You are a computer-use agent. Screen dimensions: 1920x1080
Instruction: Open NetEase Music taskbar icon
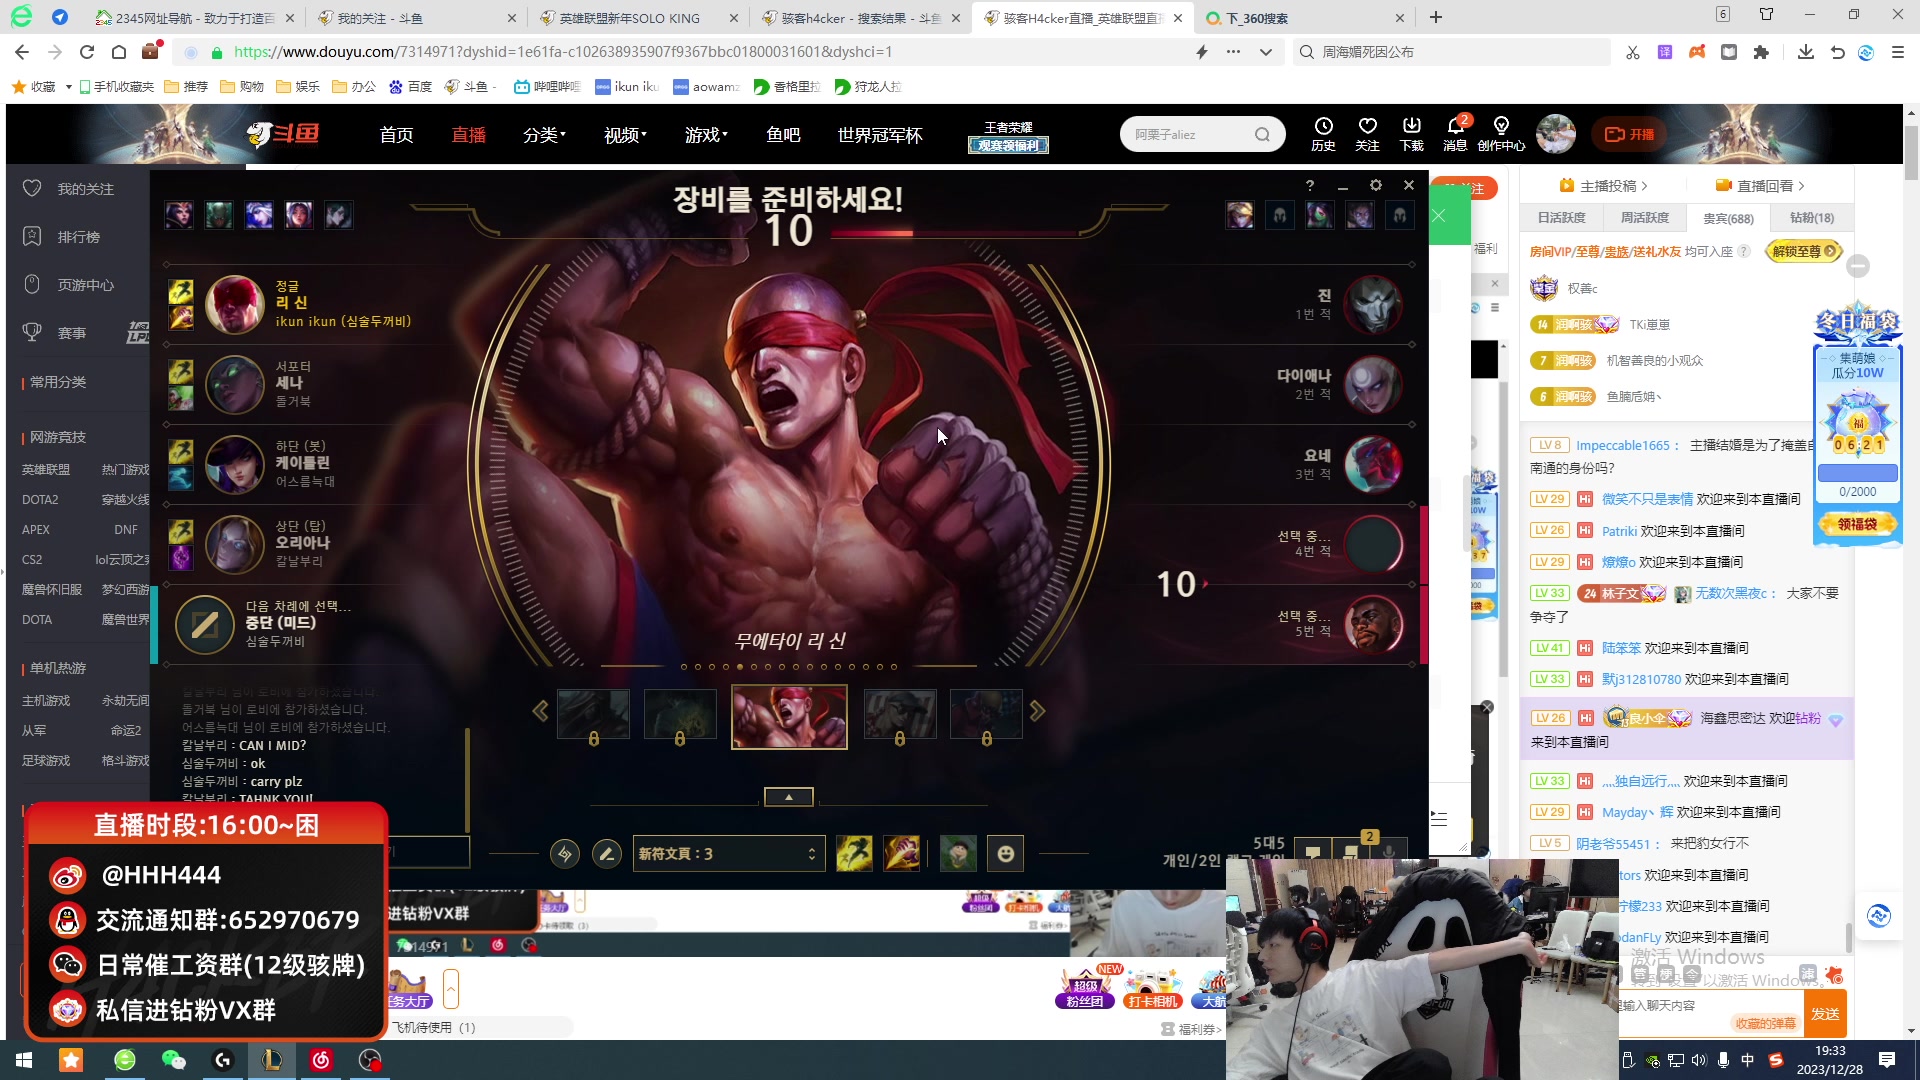point(321,1060)
